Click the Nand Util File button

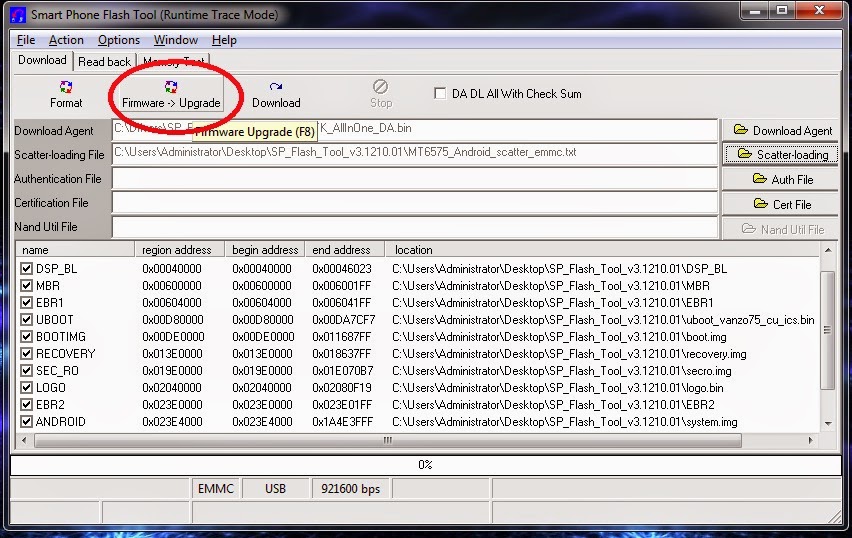[780, 229]
